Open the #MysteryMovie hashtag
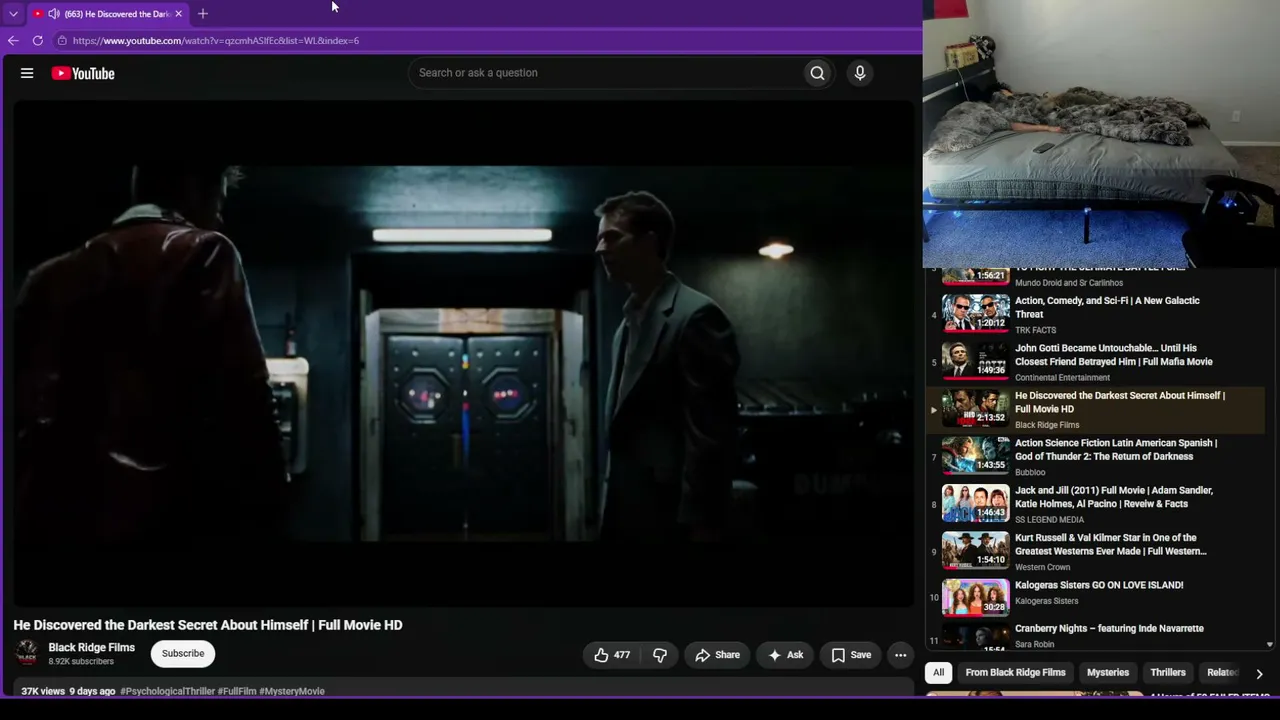This screenshot has width=1280, height=720. click(292, 691)
